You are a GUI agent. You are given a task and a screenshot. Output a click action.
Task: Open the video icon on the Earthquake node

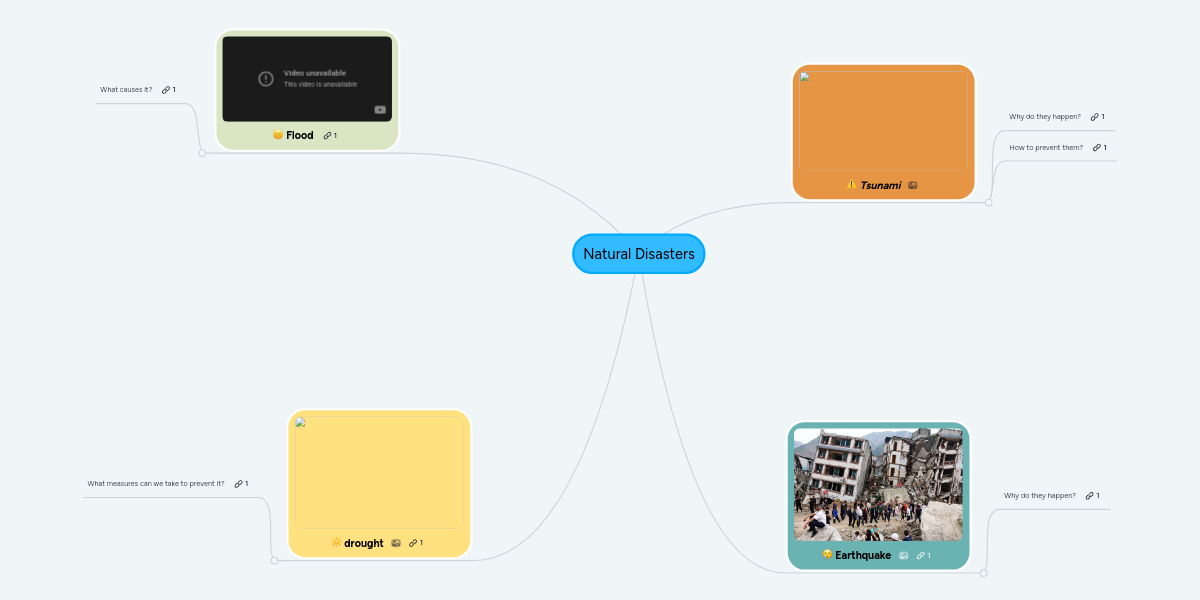[x=903, y=555]
